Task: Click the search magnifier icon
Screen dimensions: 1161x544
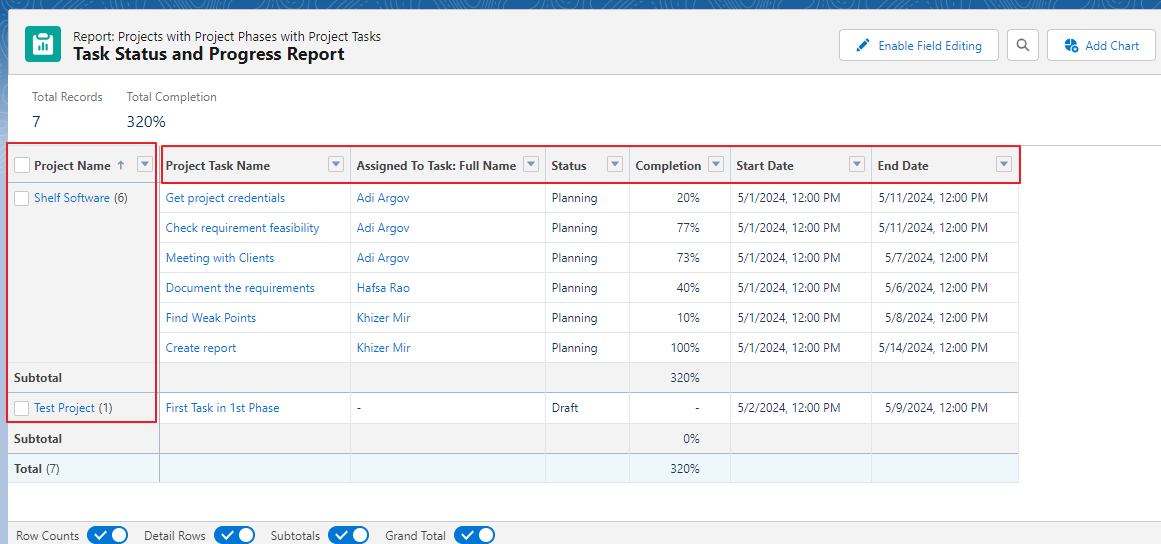Action: [x=1022, y=45]
